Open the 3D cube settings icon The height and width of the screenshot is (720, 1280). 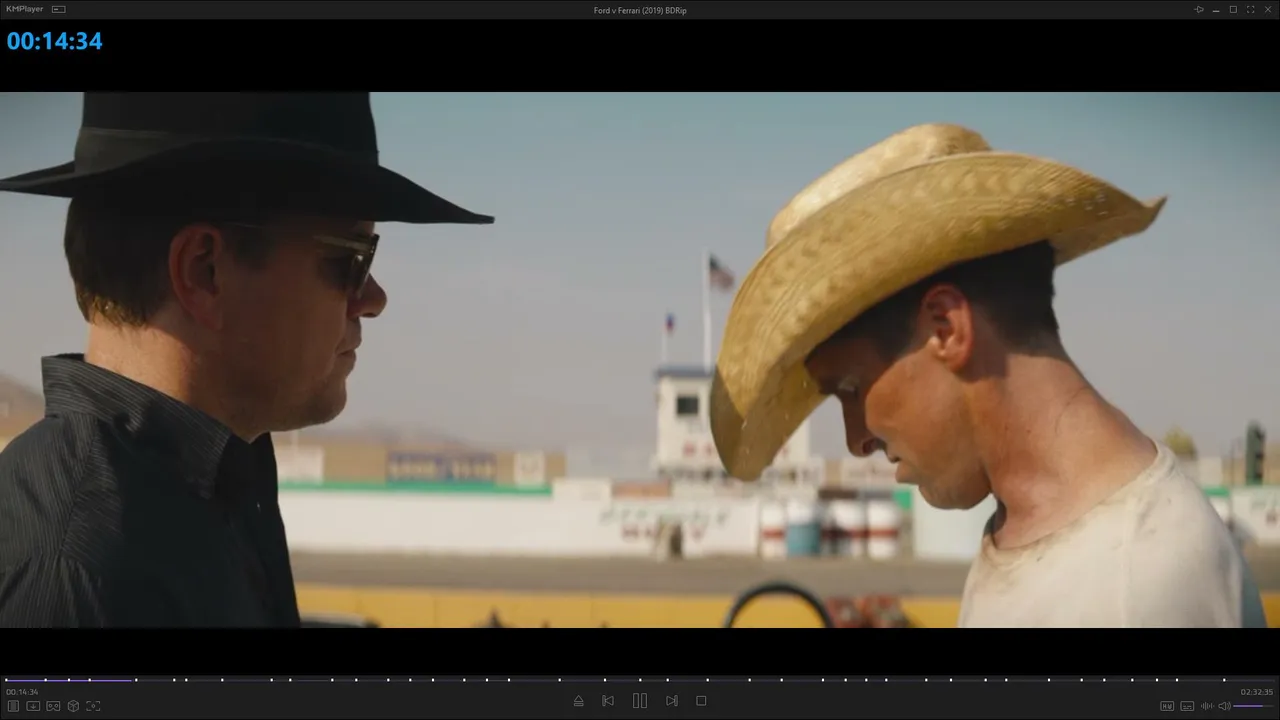(73, 706)
